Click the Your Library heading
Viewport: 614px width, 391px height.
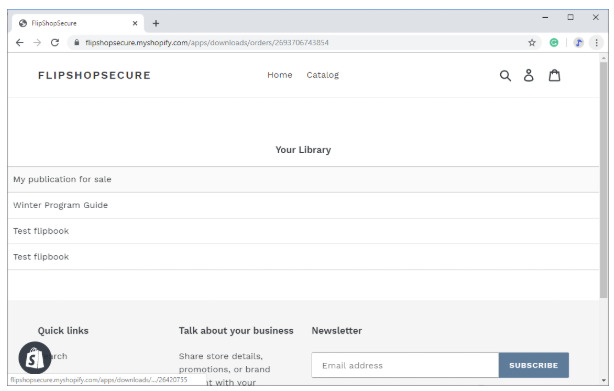pos(303,150)
